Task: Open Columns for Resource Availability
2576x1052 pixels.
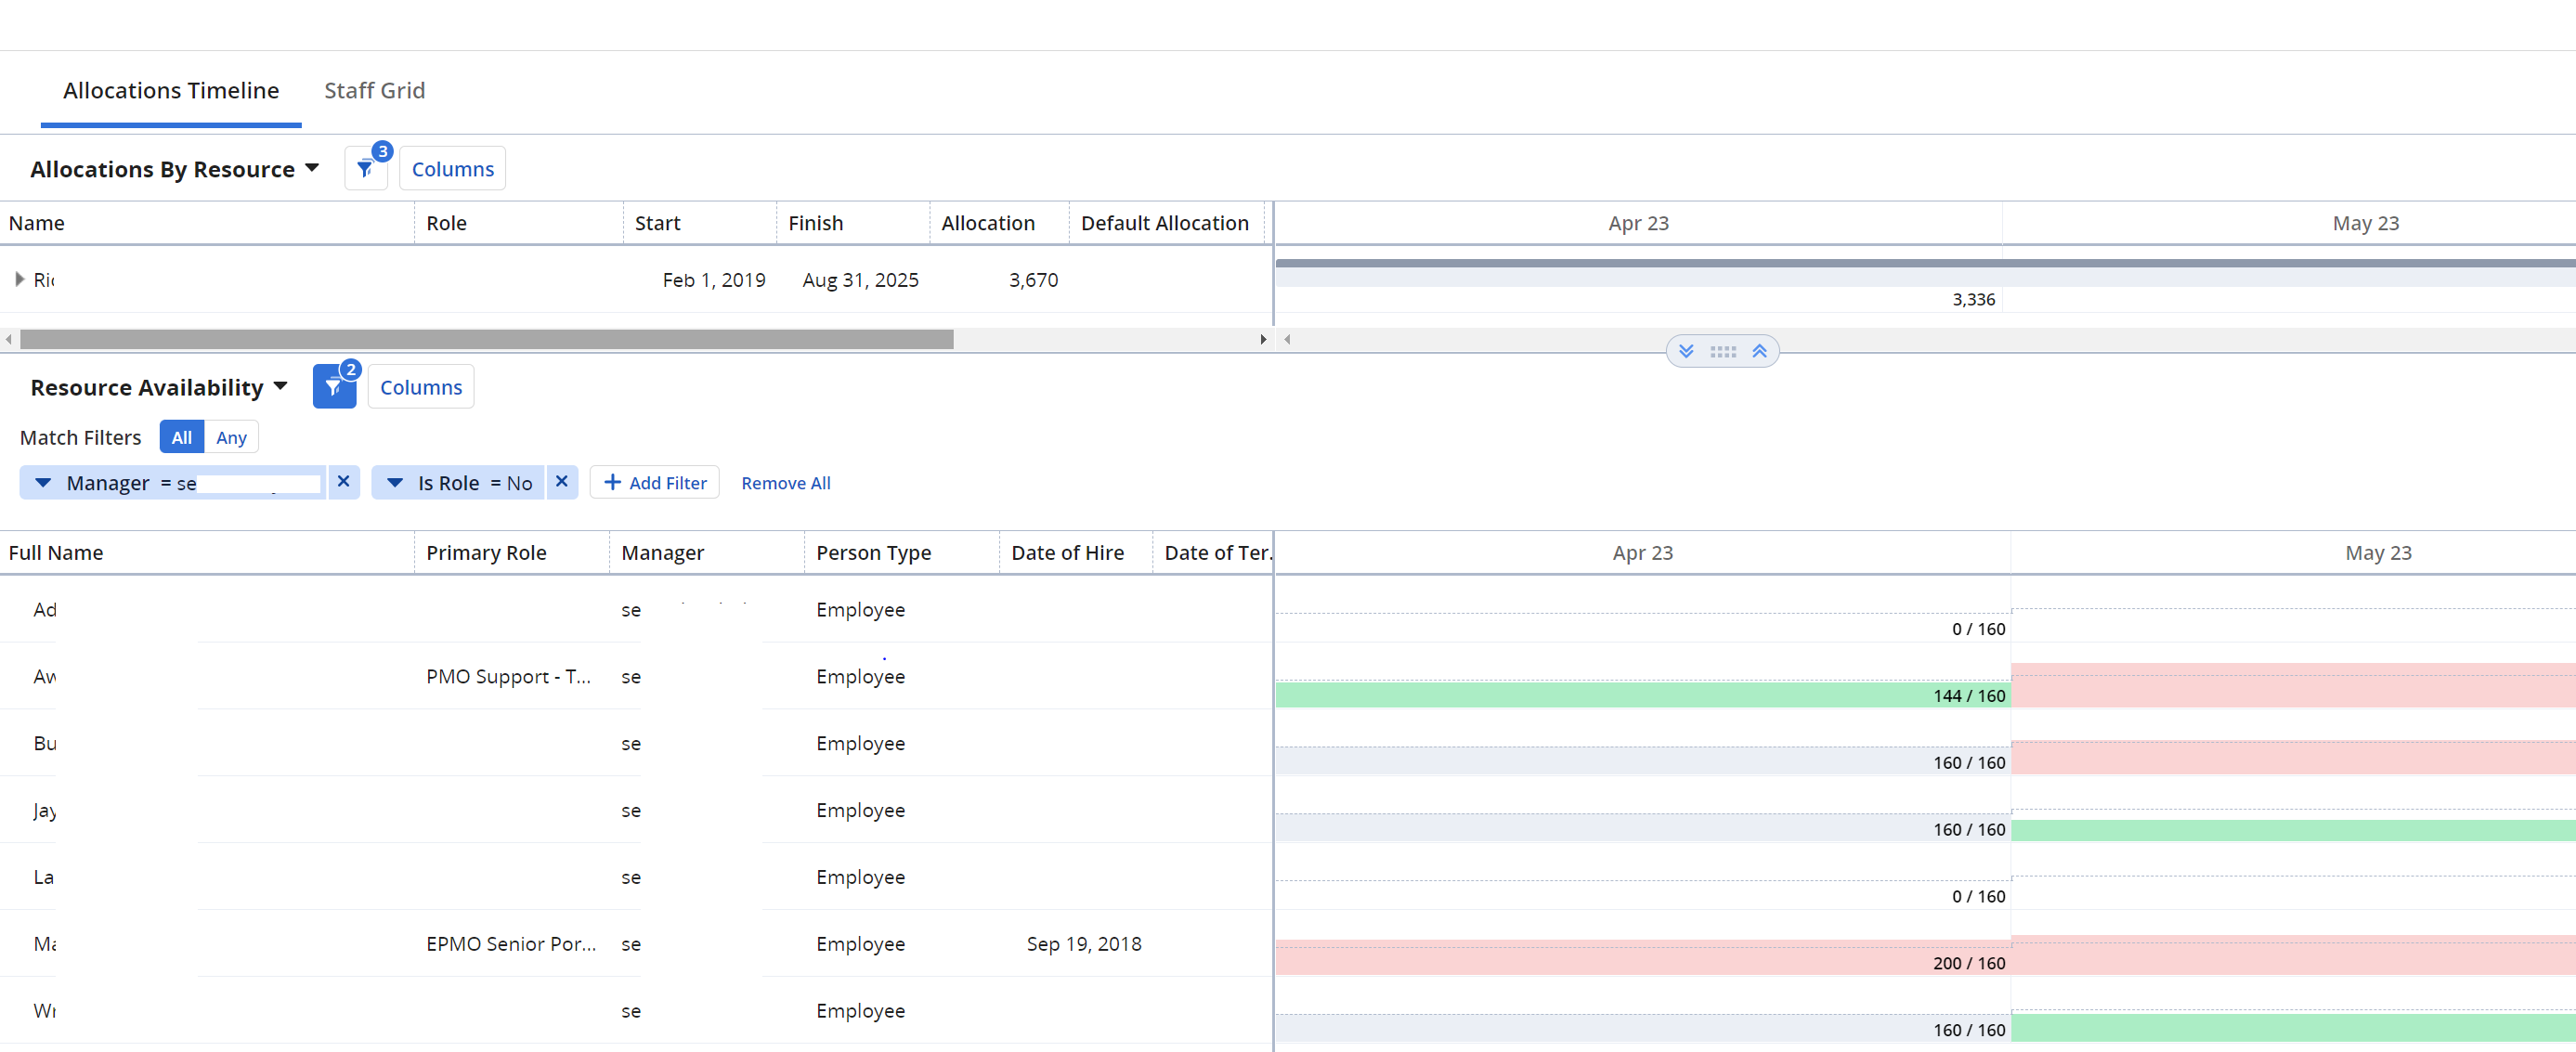Action: tap(420, 387)
